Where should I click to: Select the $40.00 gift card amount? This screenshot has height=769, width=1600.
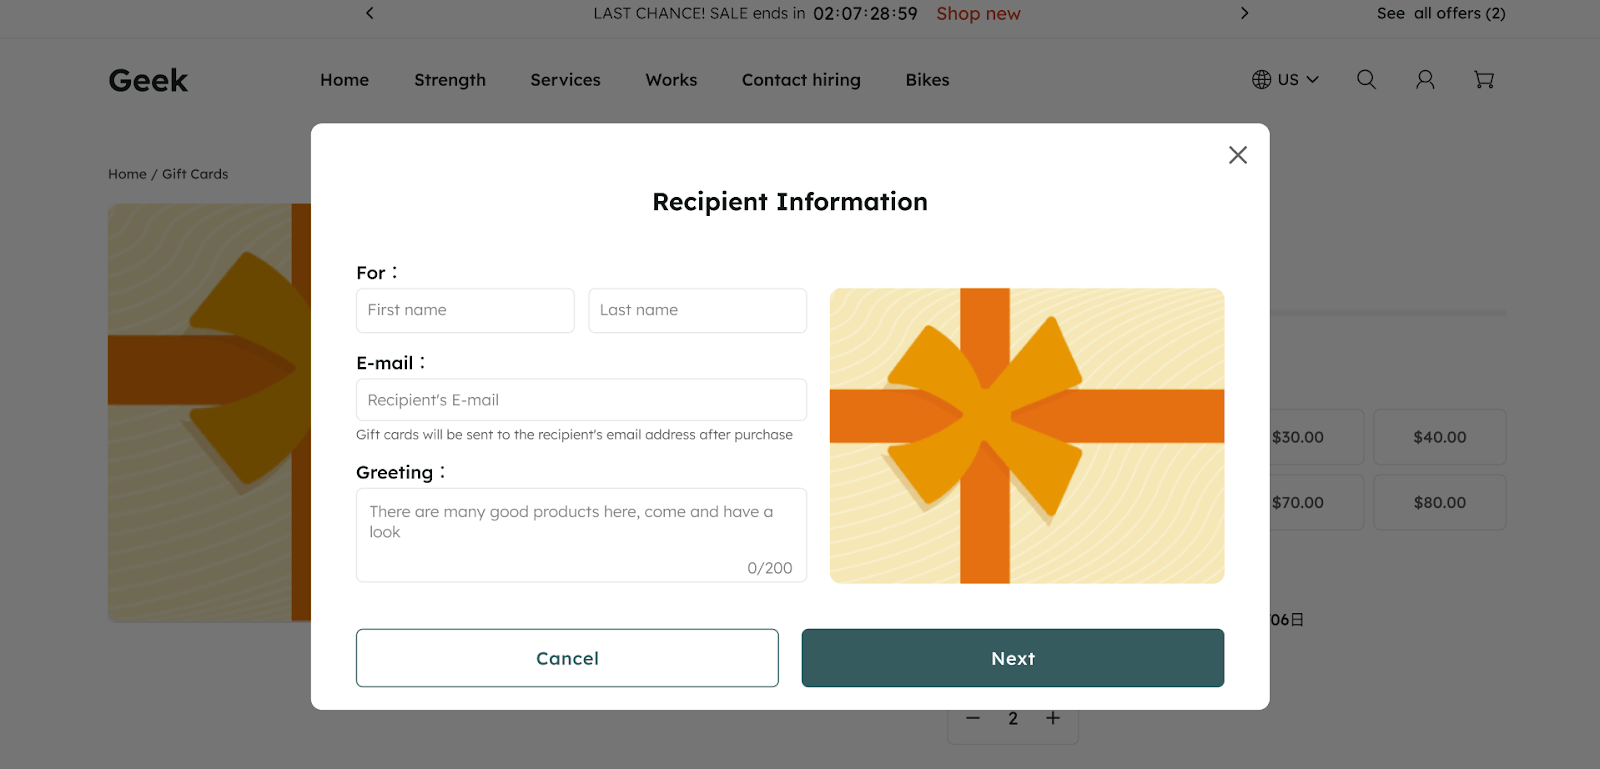(1439, 437)
